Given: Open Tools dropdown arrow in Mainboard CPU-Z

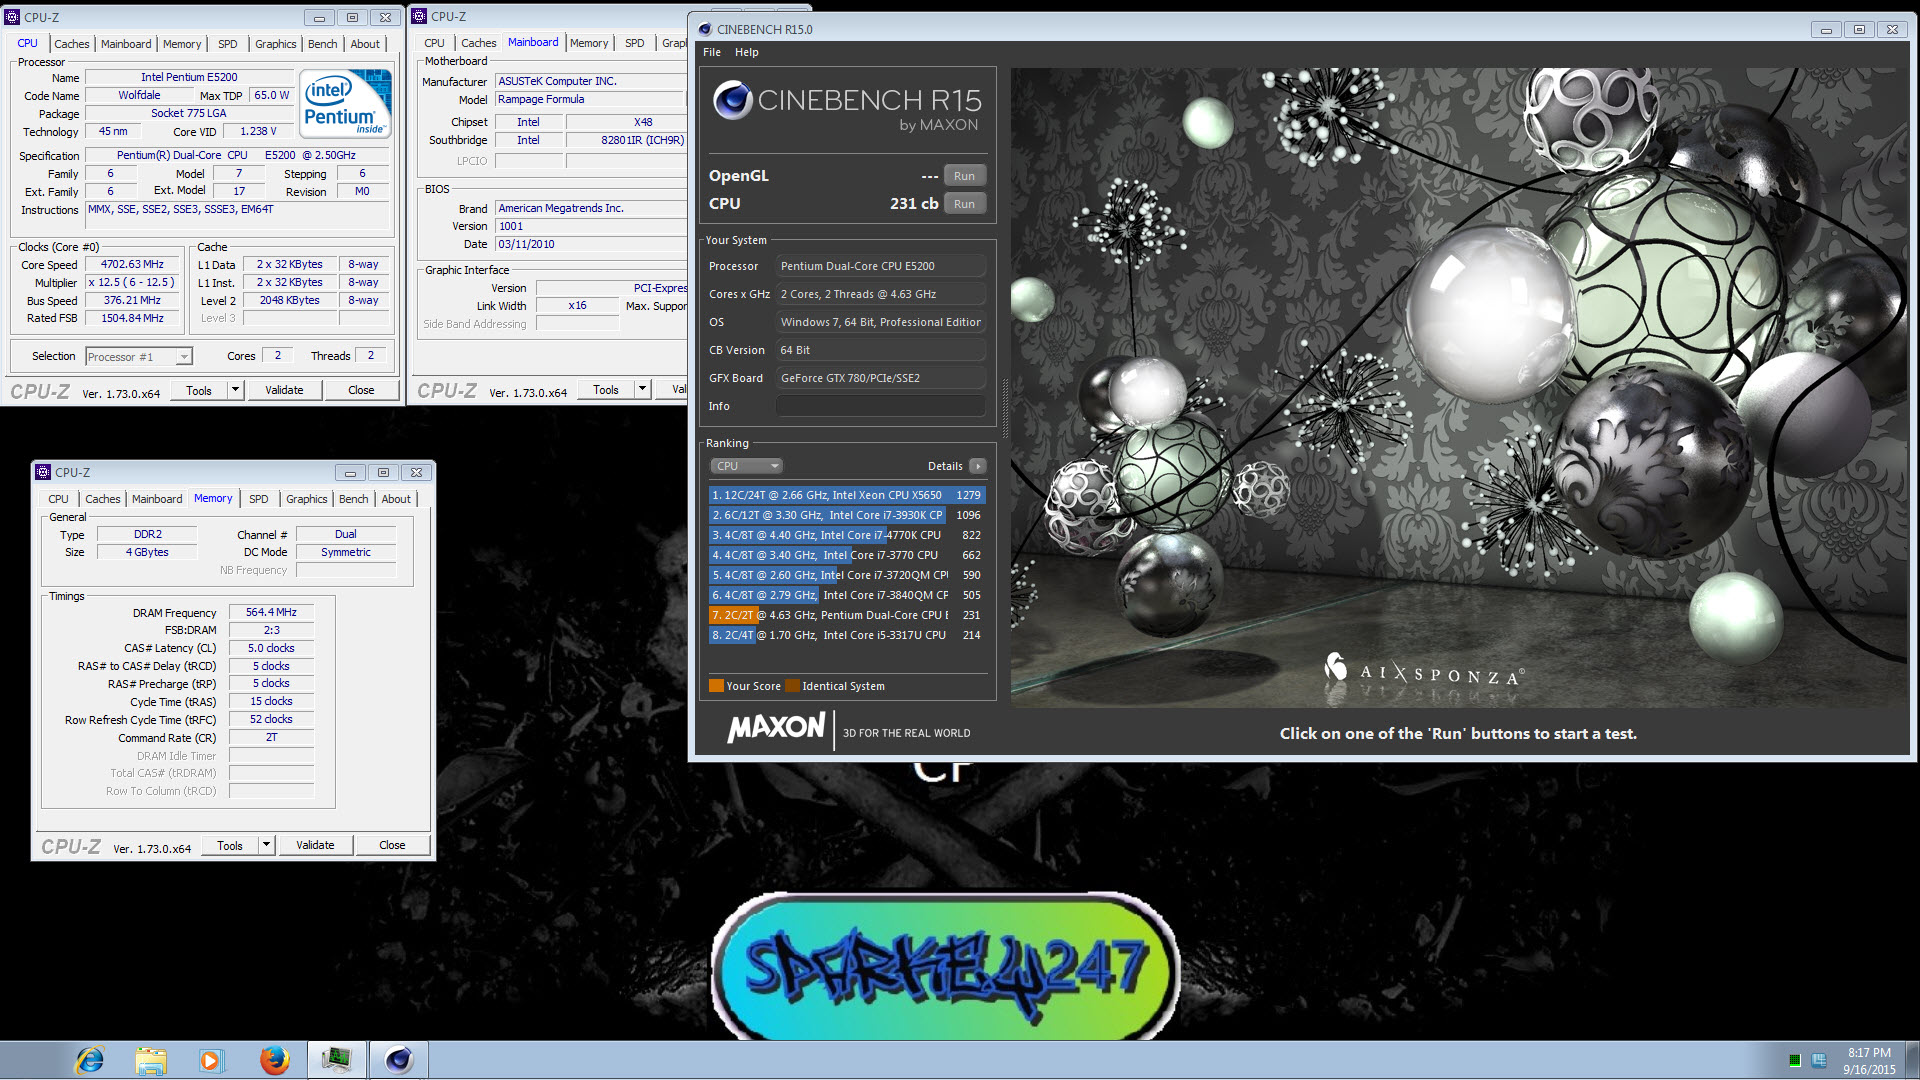Looking at the screenshot, I should coord(643,389).
